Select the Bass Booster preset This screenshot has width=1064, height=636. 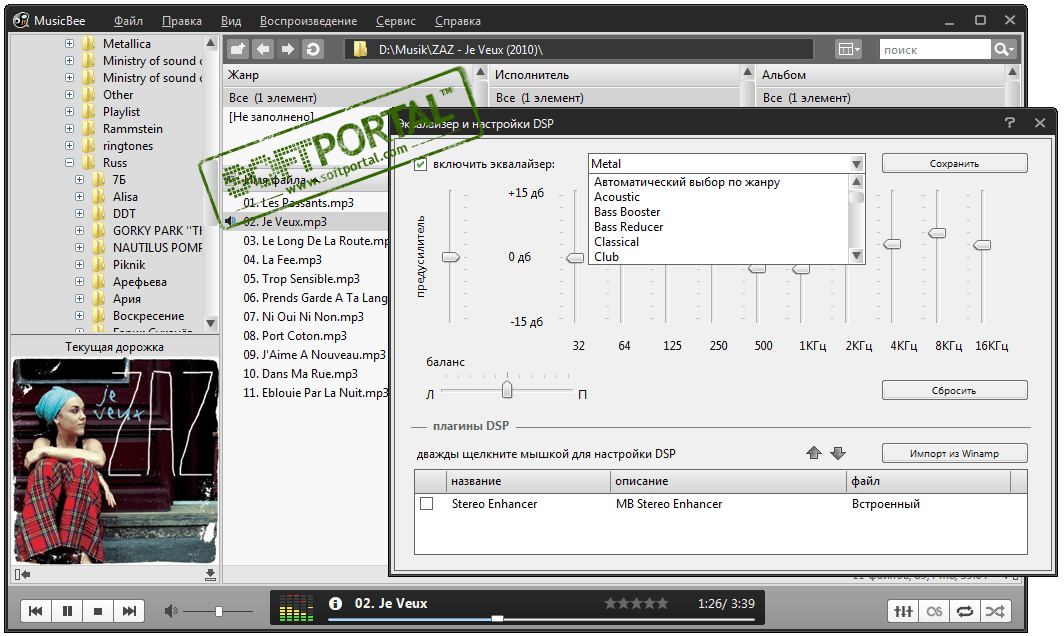[719, 212]
